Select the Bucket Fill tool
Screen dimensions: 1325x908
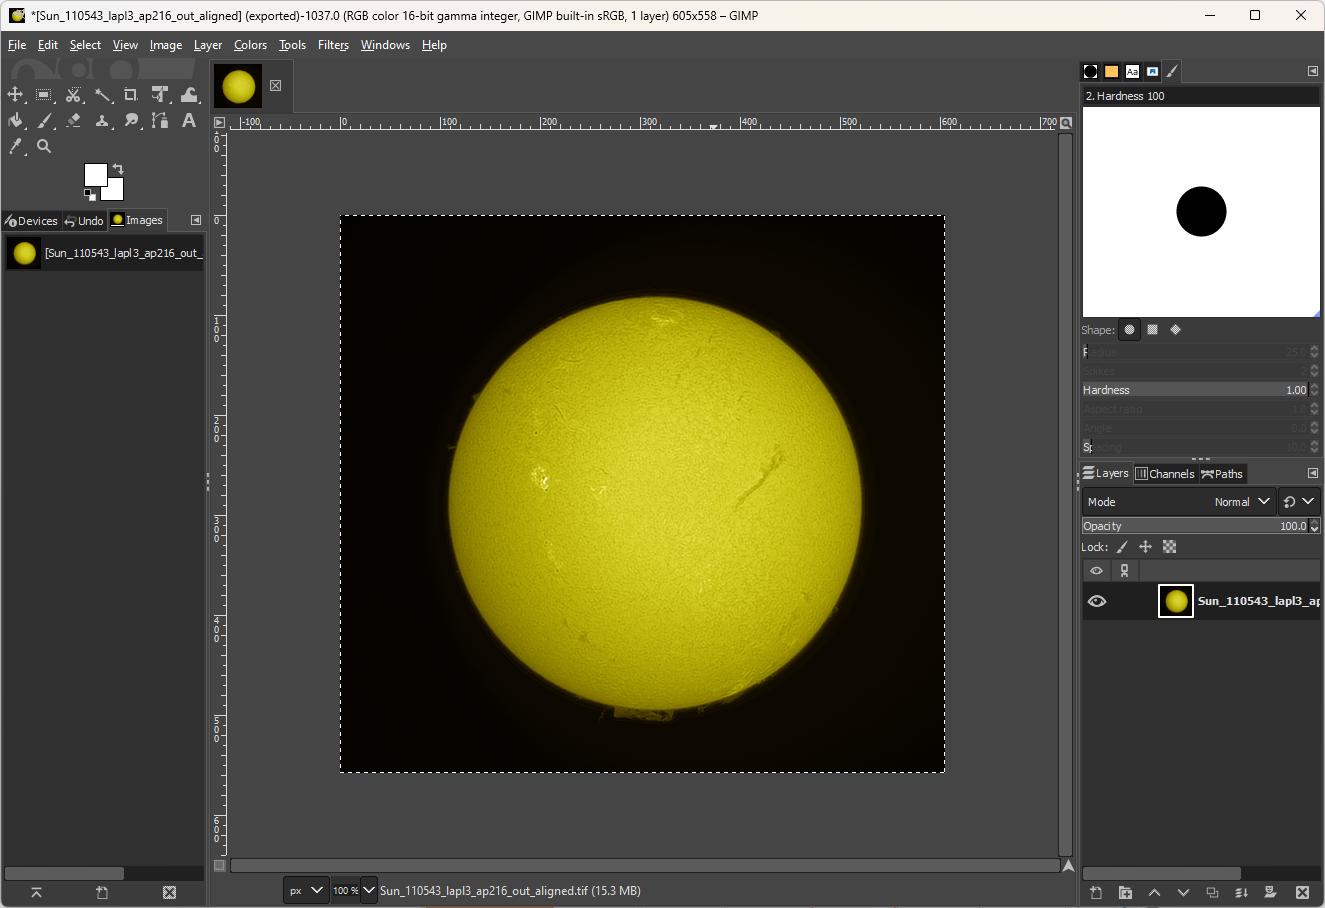point(16,120)
